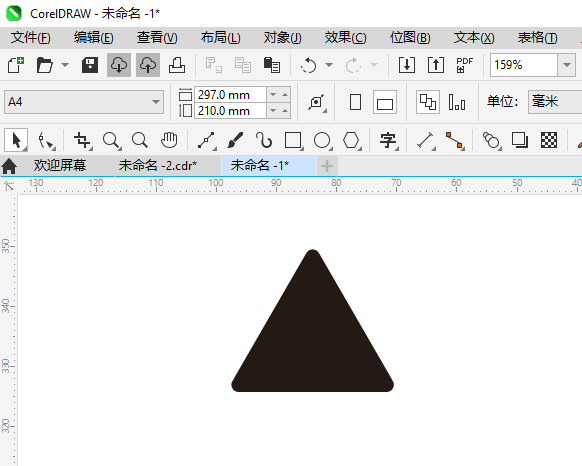Select the Drop shadow tool

(x=520, y=140)
